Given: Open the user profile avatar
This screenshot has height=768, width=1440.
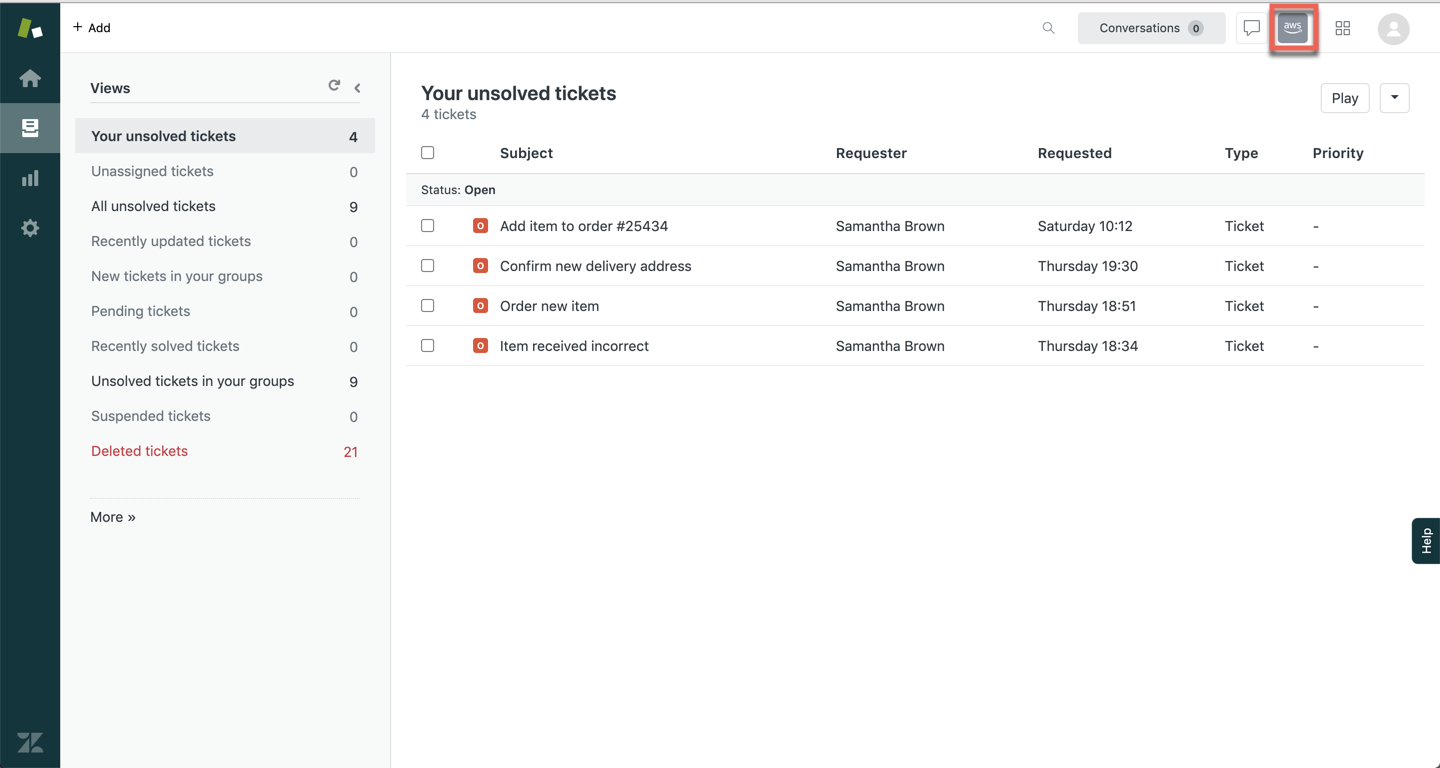Looking at the screenshot, I should 1393,28.
